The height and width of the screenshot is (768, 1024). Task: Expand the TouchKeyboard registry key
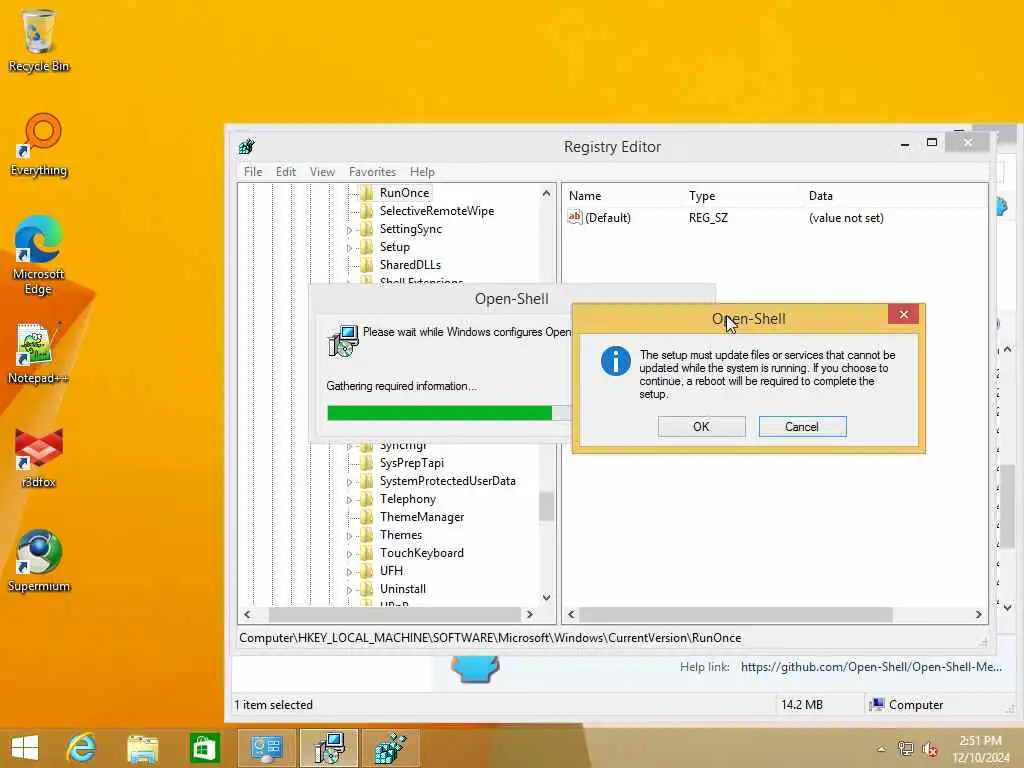[x=349, y=554]
